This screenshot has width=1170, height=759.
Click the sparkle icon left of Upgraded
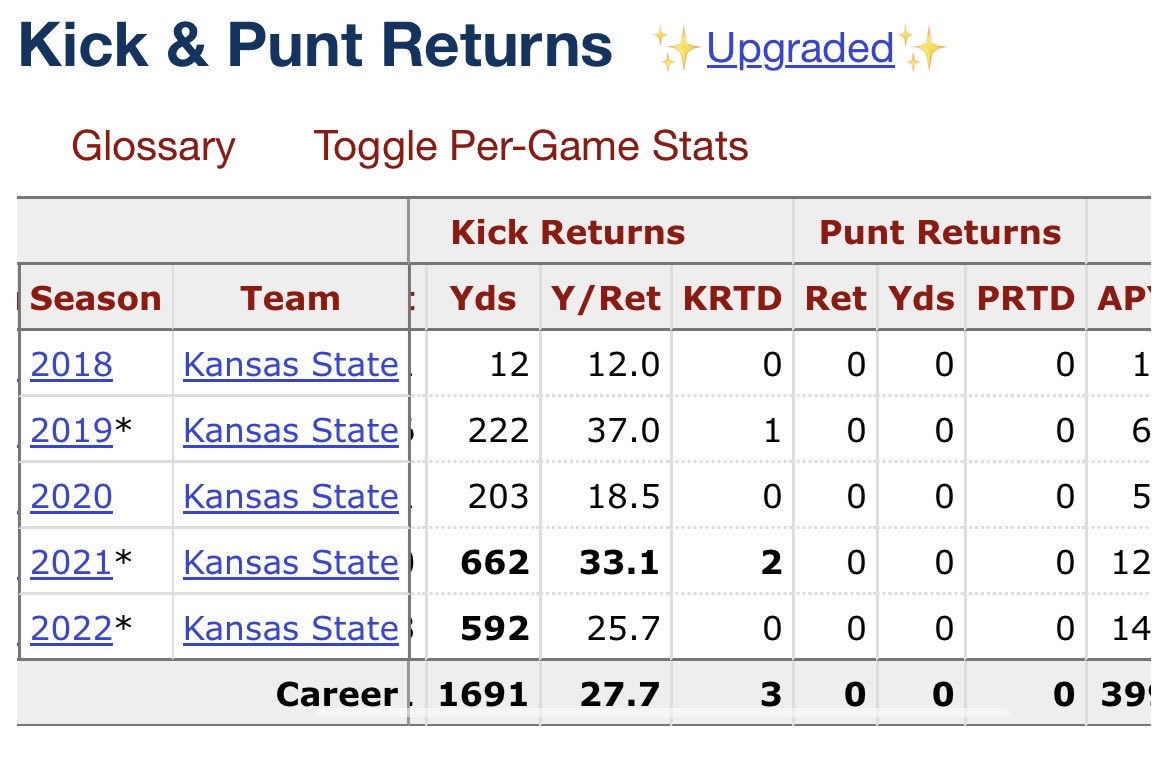676,49
